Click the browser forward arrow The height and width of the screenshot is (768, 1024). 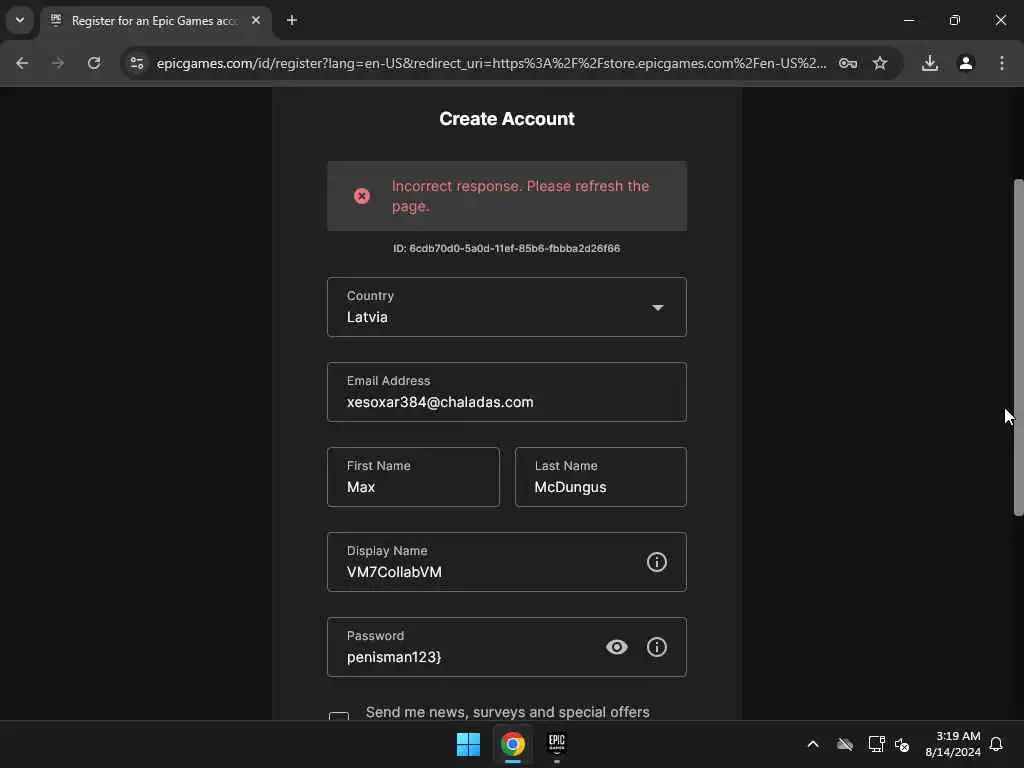(58, 63)
